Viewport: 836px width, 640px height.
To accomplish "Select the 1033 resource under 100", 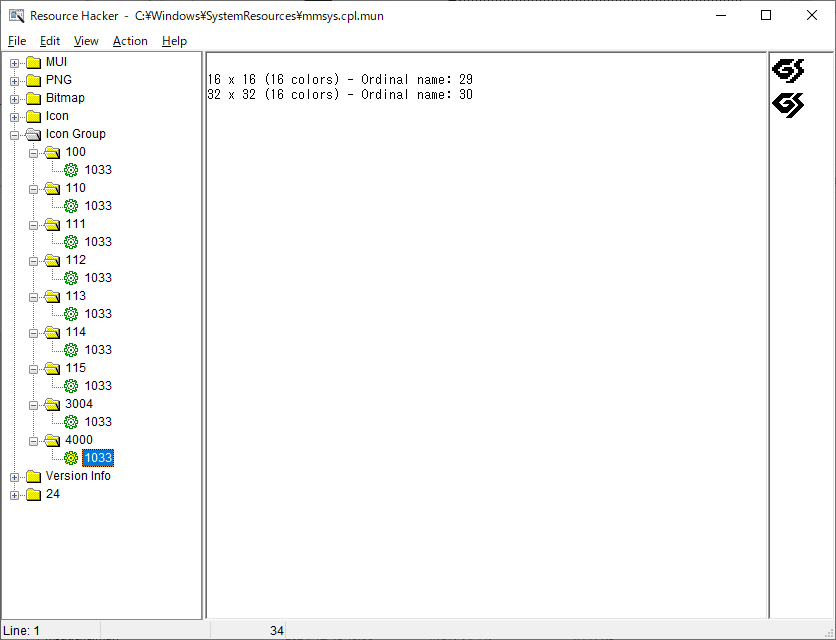I will [98, 170].
